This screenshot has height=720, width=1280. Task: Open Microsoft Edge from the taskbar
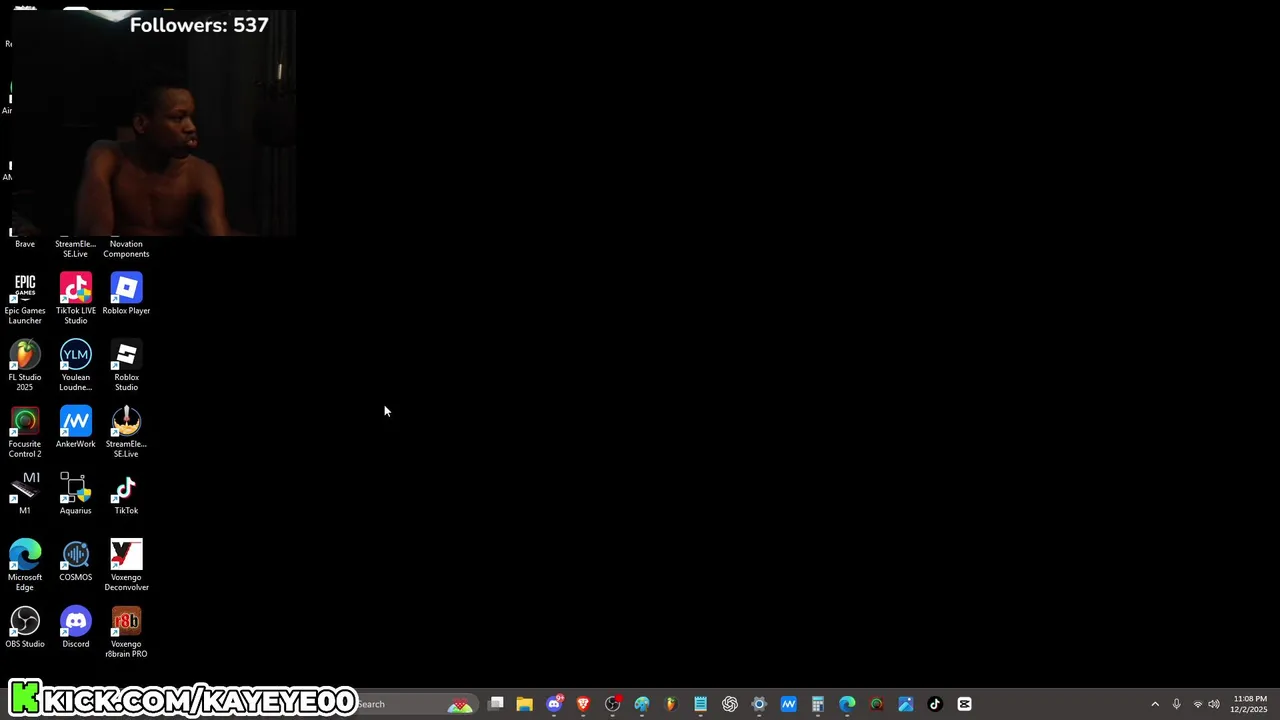coord(847,704)
